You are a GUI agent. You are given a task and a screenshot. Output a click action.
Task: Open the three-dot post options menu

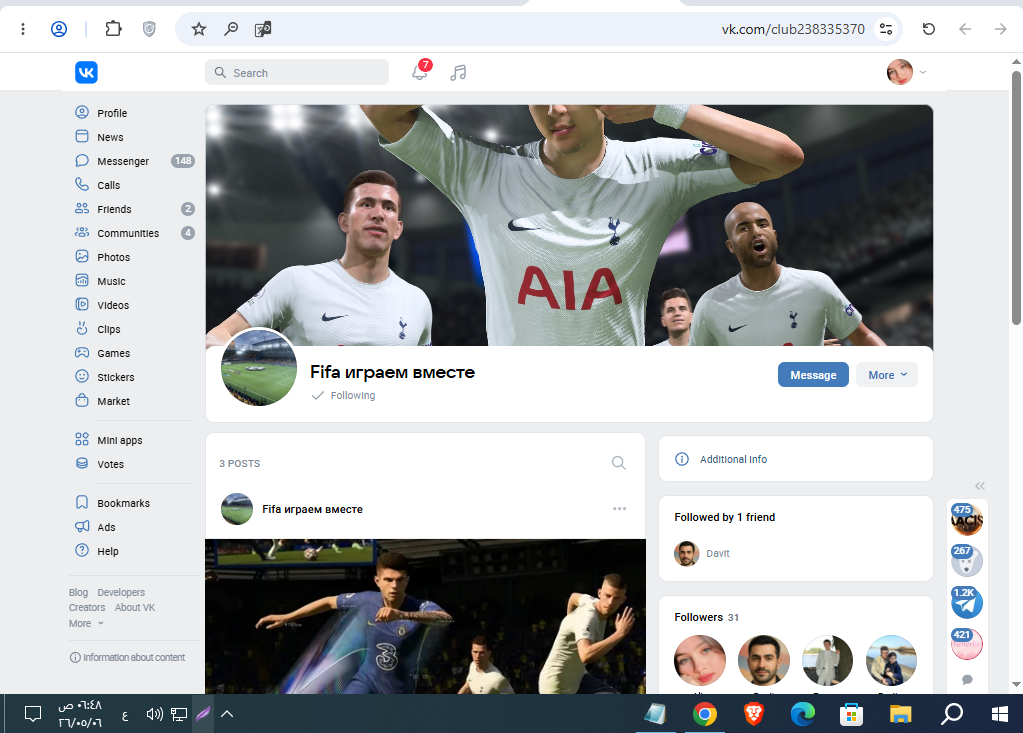point(619,509)
